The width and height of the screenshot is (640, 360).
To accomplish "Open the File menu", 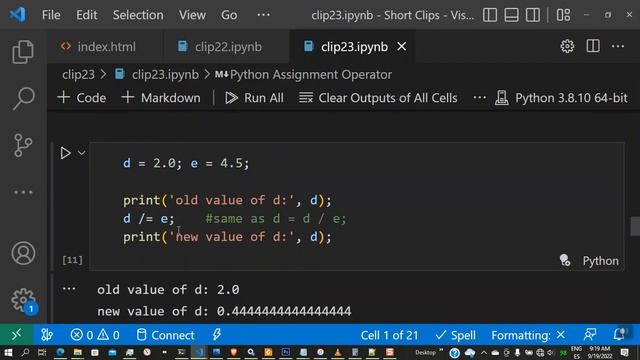I will [x=51, y=15].
